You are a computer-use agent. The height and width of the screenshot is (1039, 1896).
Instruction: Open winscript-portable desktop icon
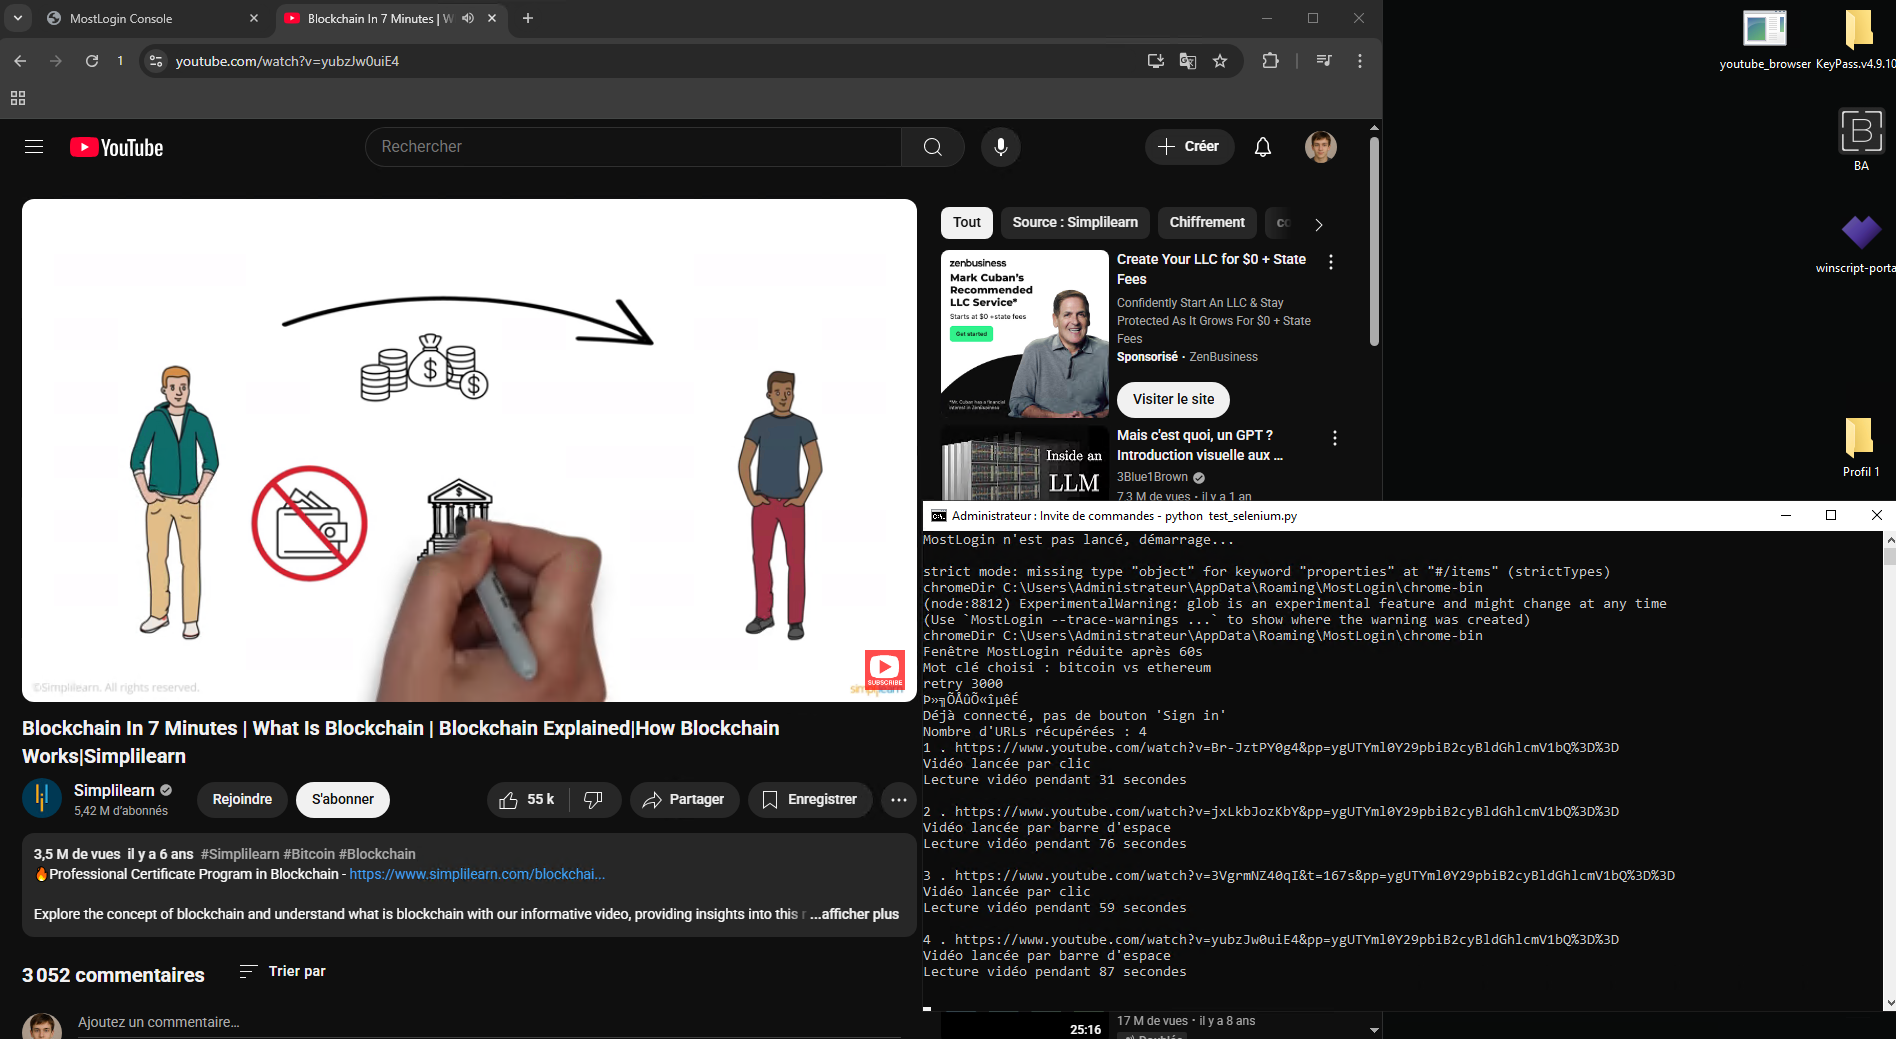(1860, 244)
